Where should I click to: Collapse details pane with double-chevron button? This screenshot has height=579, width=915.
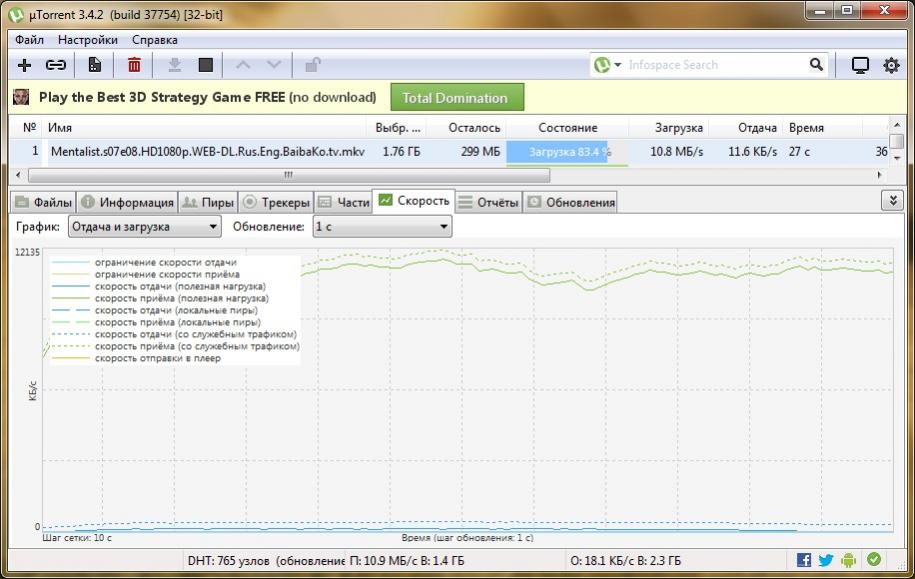892,201
